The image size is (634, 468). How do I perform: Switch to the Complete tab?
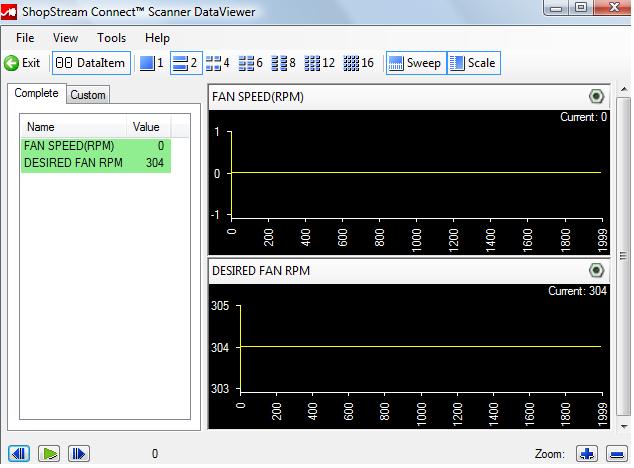point(36,93)
